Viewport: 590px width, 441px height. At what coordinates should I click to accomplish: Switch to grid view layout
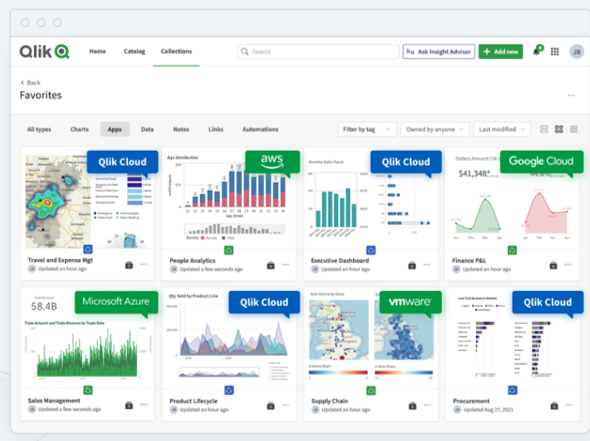pos(559,129)
